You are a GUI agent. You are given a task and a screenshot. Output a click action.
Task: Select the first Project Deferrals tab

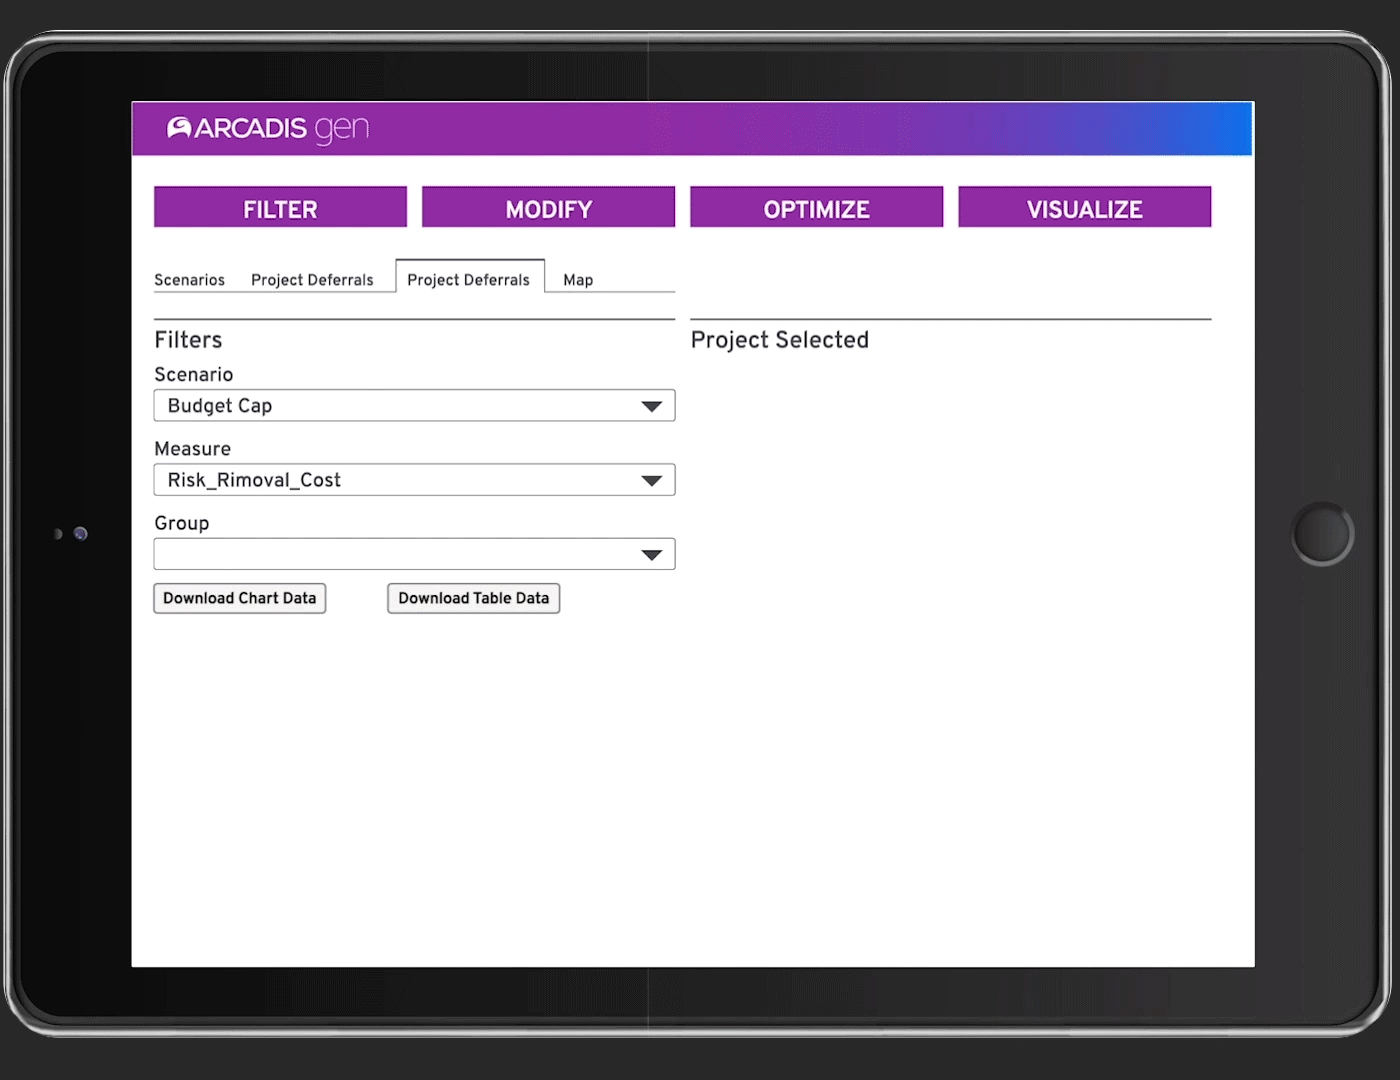coord(312,280)
